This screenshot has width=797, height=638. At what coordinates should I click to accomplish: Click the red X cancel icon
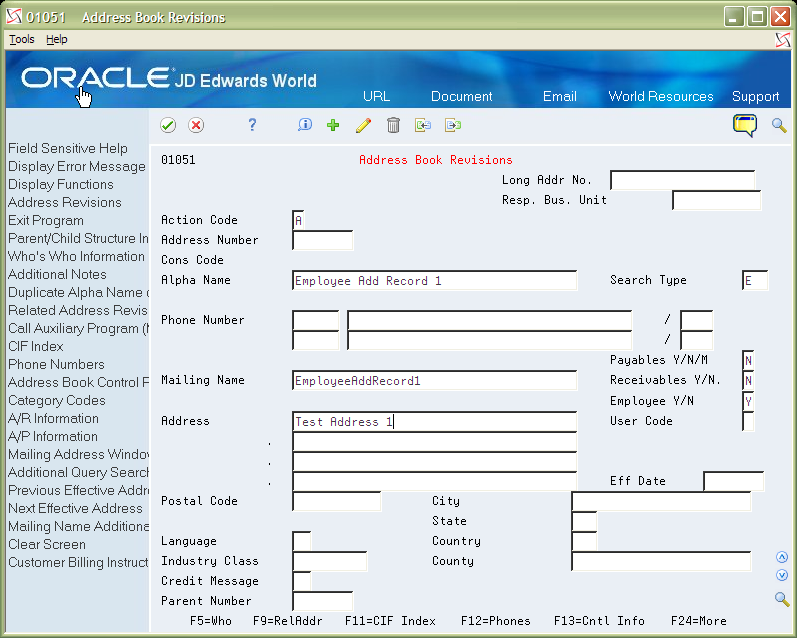point(196,125)
